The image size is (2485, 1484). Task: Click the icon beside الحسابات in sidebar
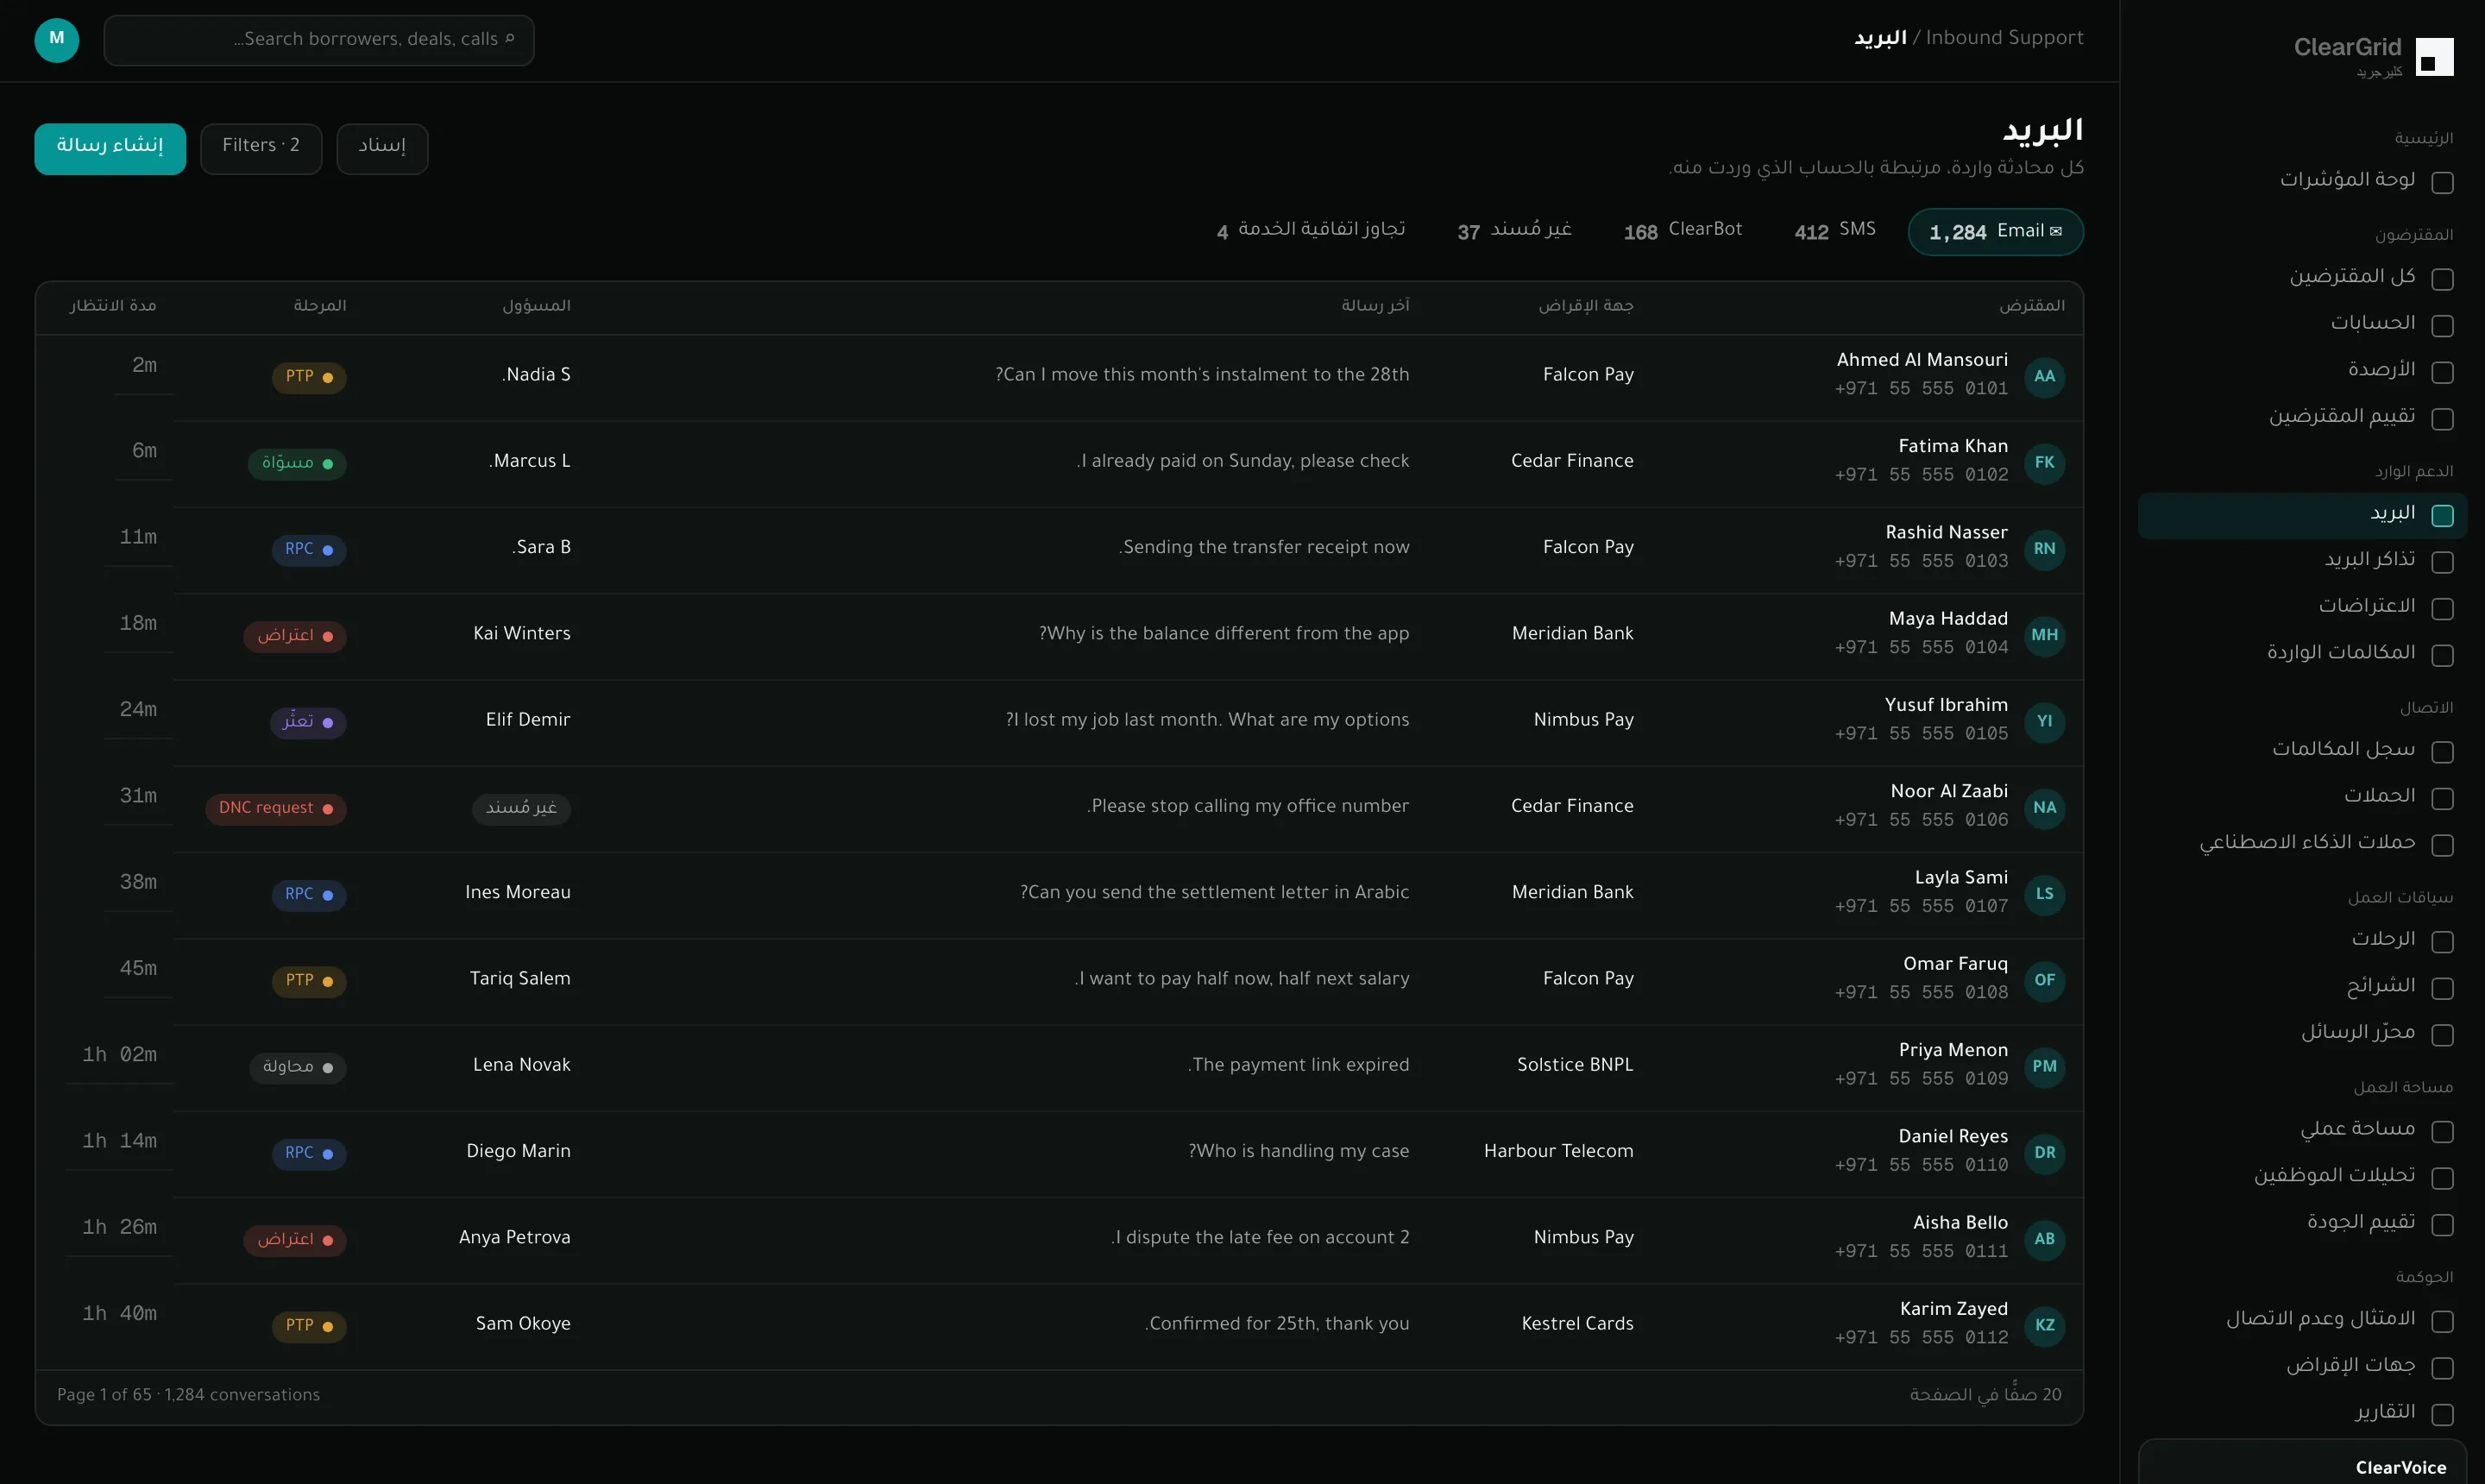click(2442, 326)
